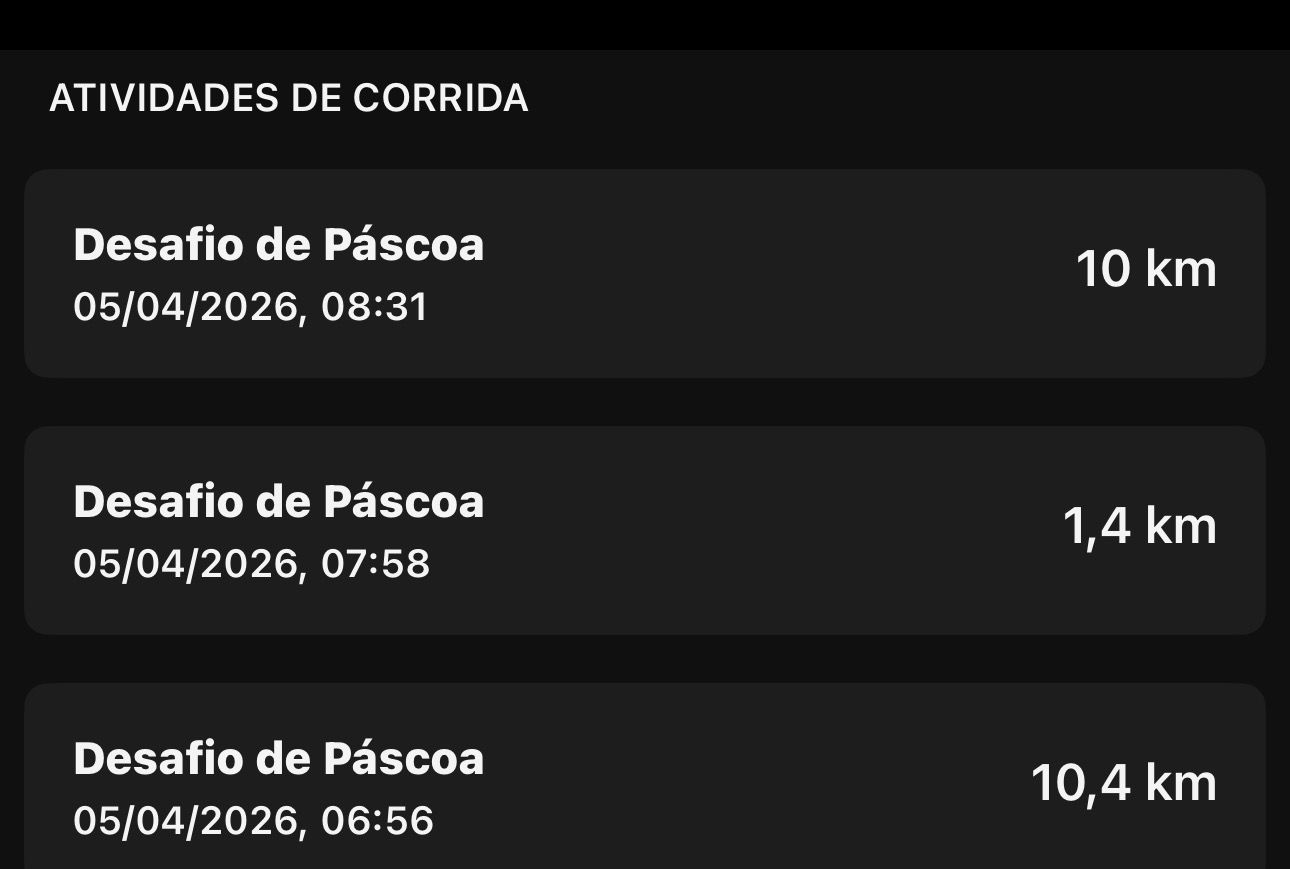
Task: Click the date 05/04/2026, 07:58
Action: coord(252,563)
